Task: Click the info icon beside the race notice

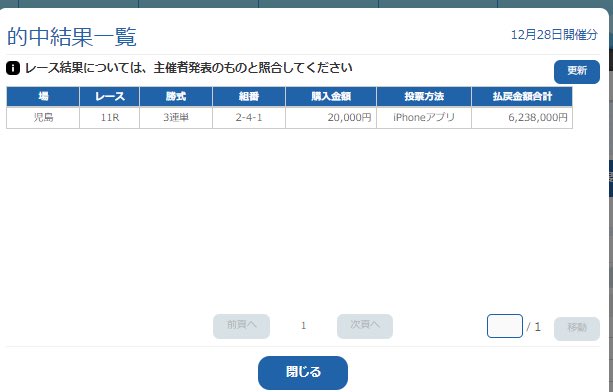Action: tap(13, 68)
